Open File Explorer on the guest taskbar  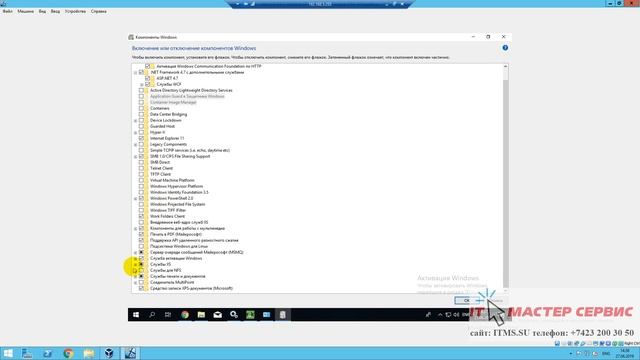click(x=201, y=315)
